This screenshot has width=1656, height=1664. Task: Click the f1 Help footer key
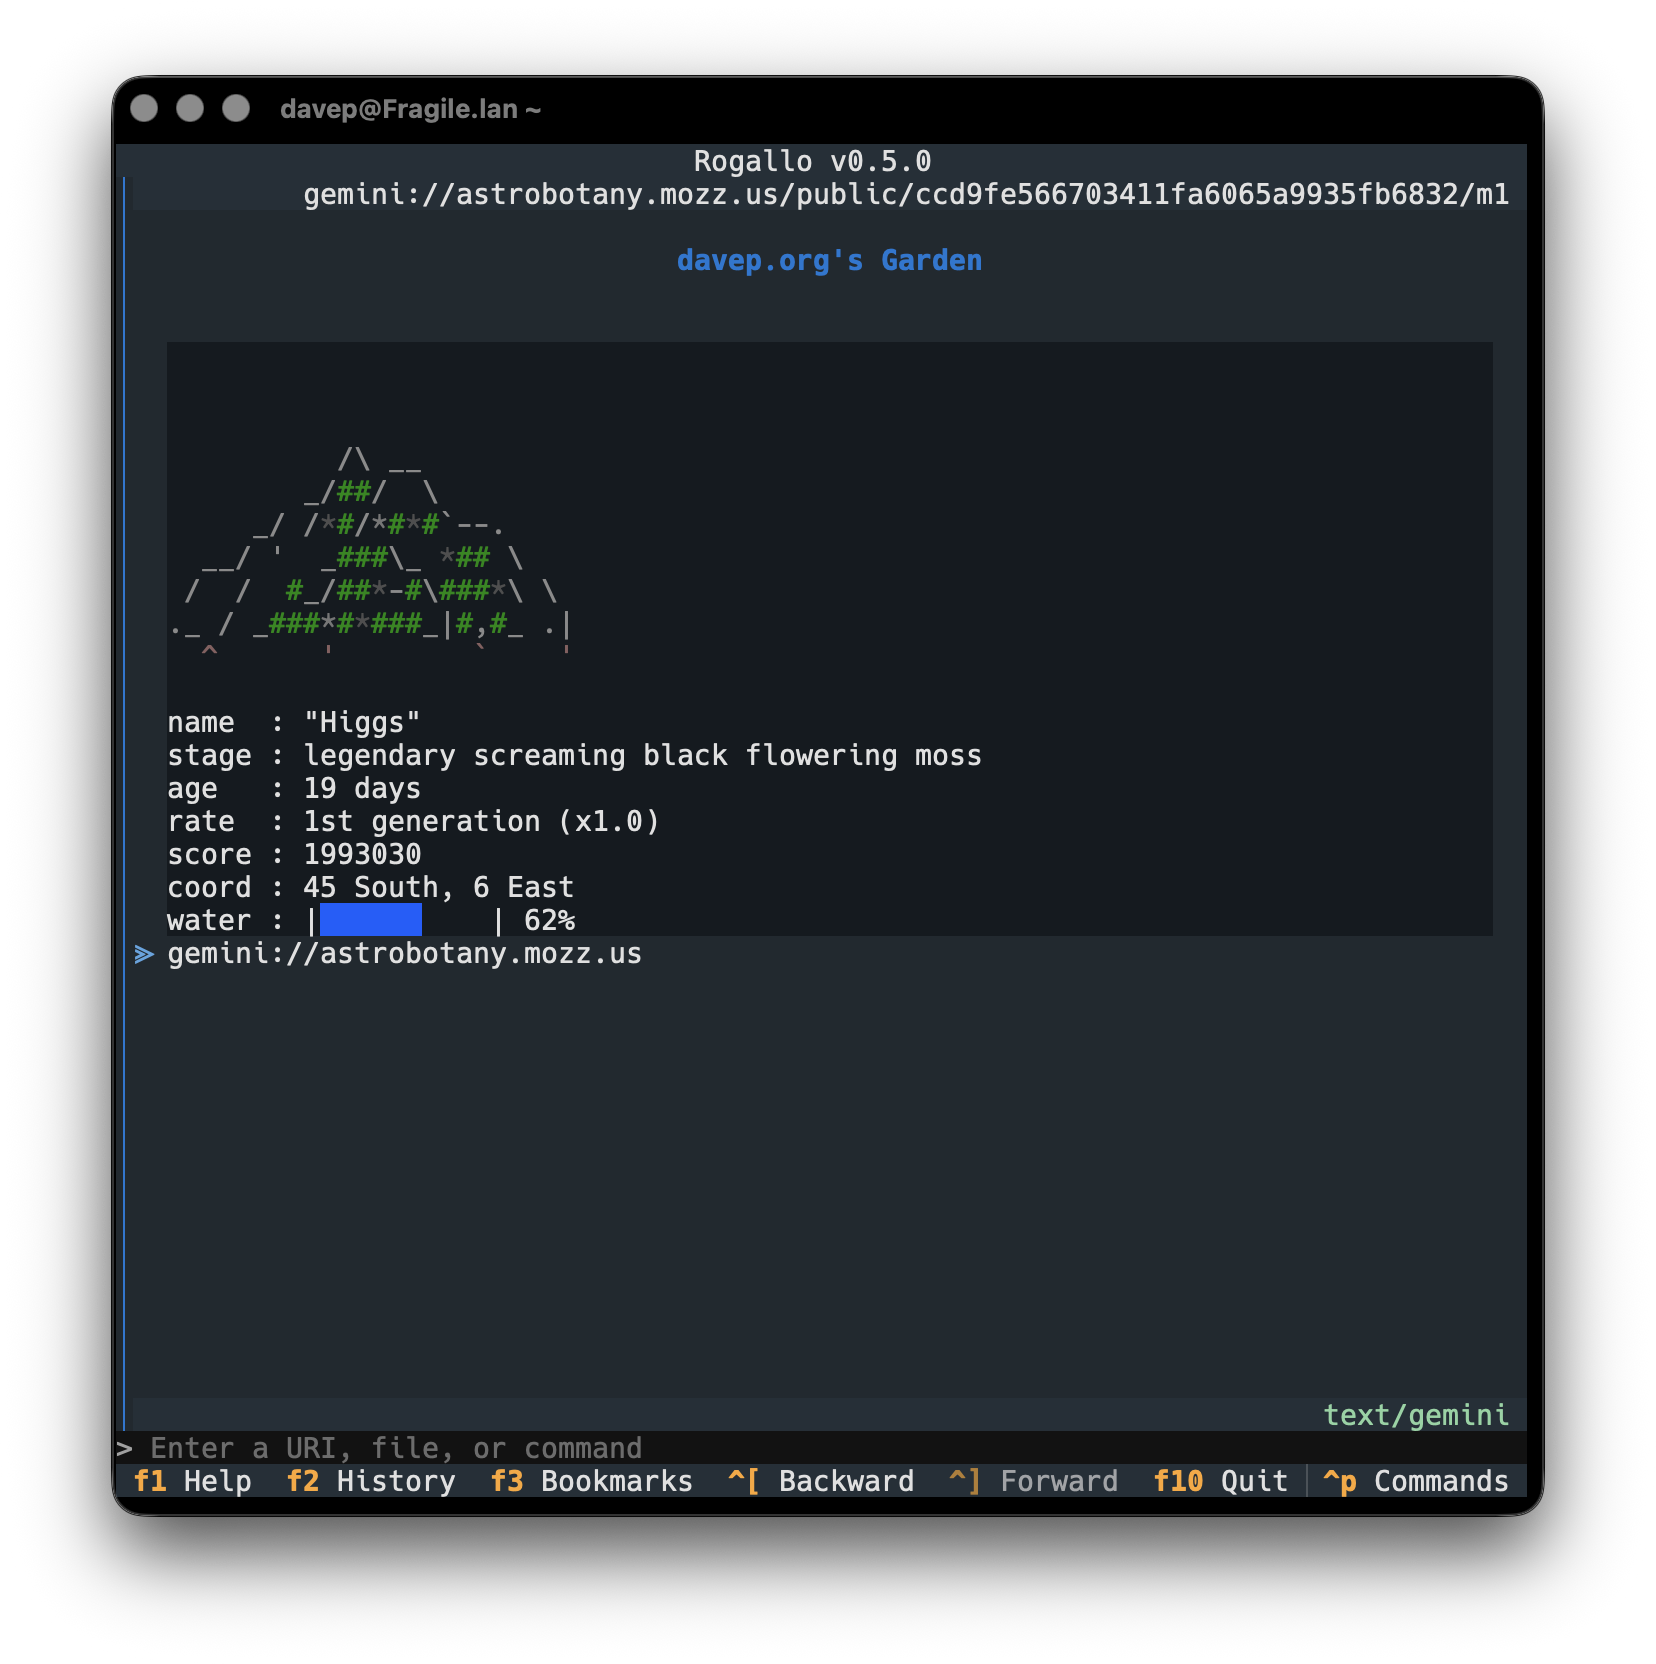pos(192,1481)
